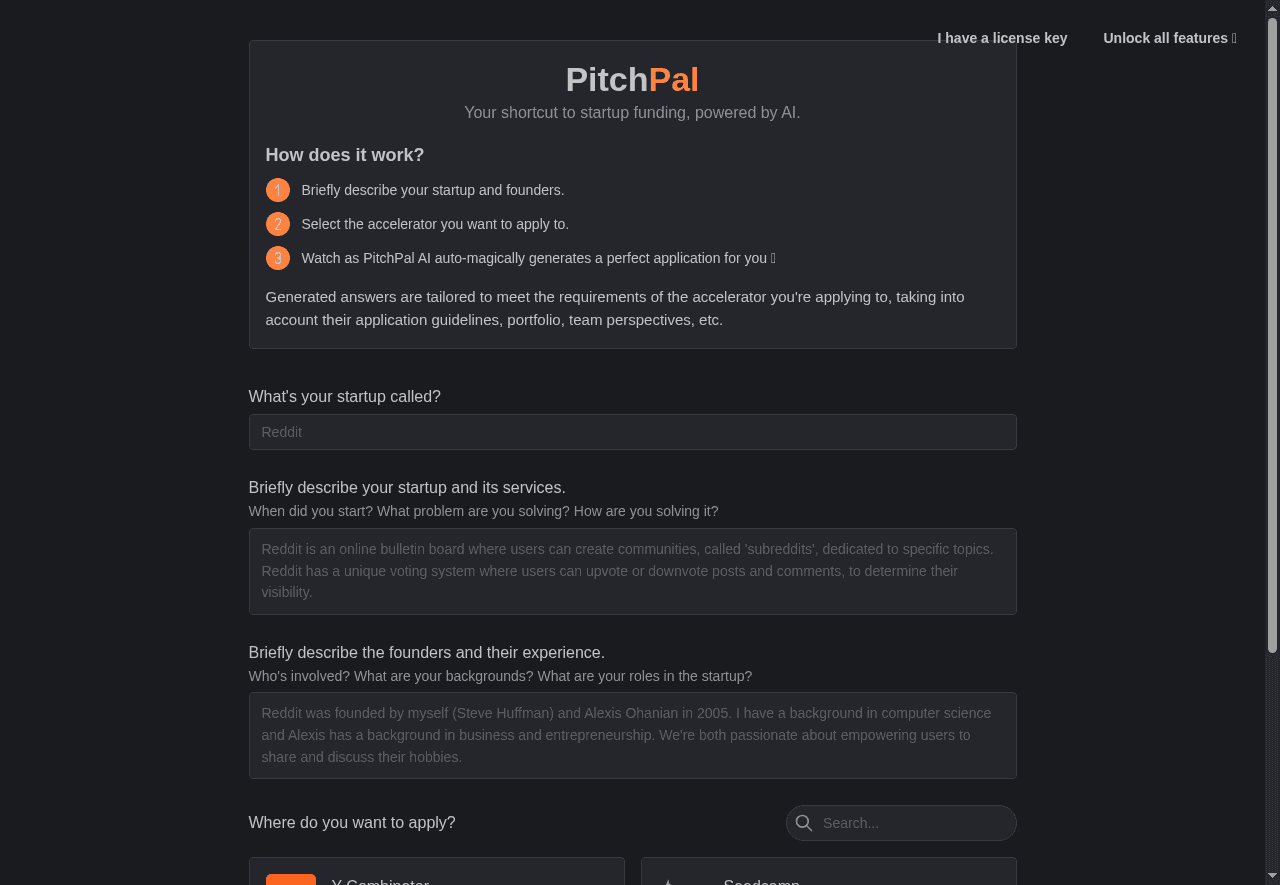This screenshot has width=1280, height=885.
Task: Click the PitchPal logo heading
Action: (x=631, y=79)
